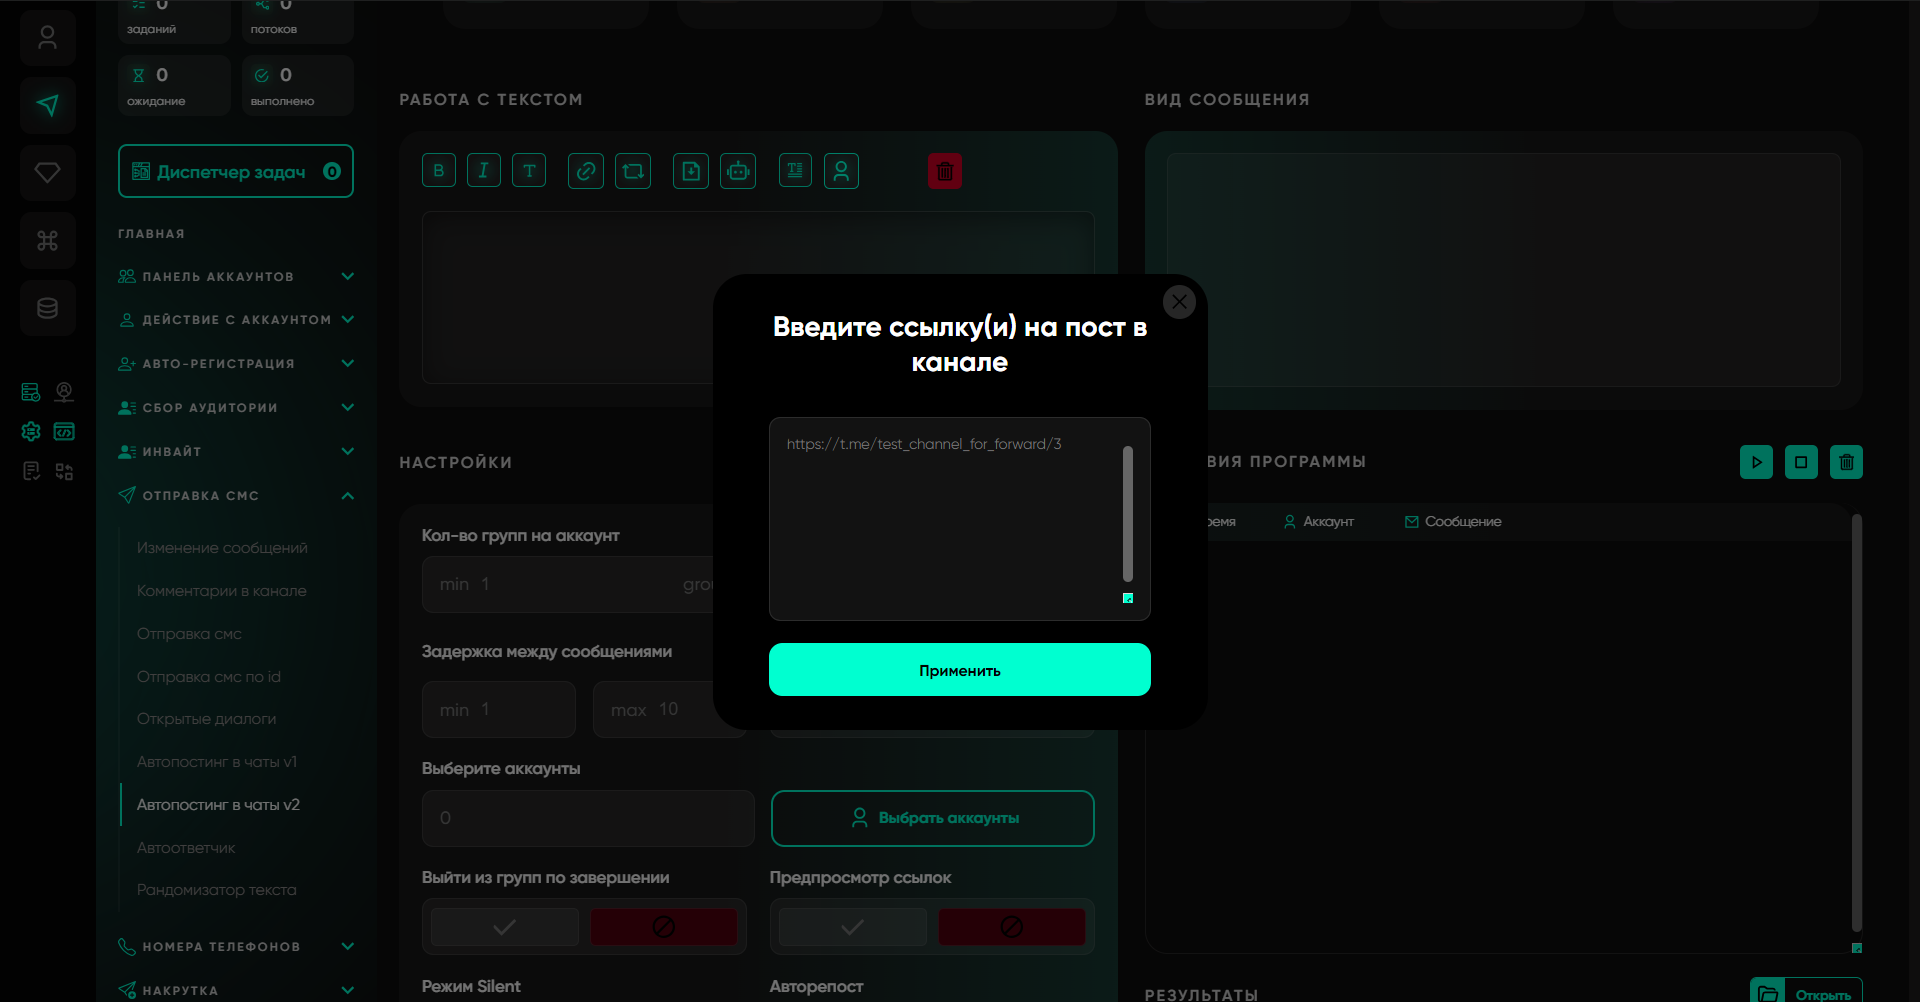The width and height of the screenshot is (1920, 1002).
Task: Click the insert link icon
Action: coord(586,171)
